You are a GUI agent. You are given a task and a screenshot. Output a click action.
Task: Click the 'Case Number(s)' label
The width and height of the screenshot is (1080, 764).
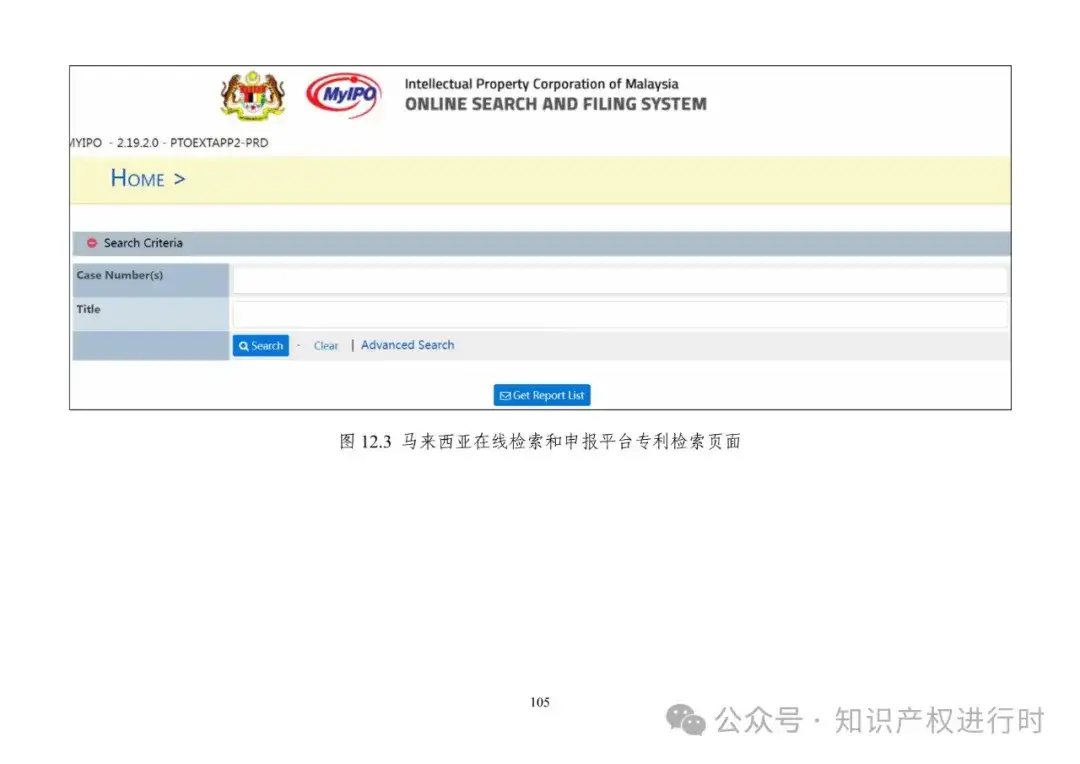tap(120, 275)
